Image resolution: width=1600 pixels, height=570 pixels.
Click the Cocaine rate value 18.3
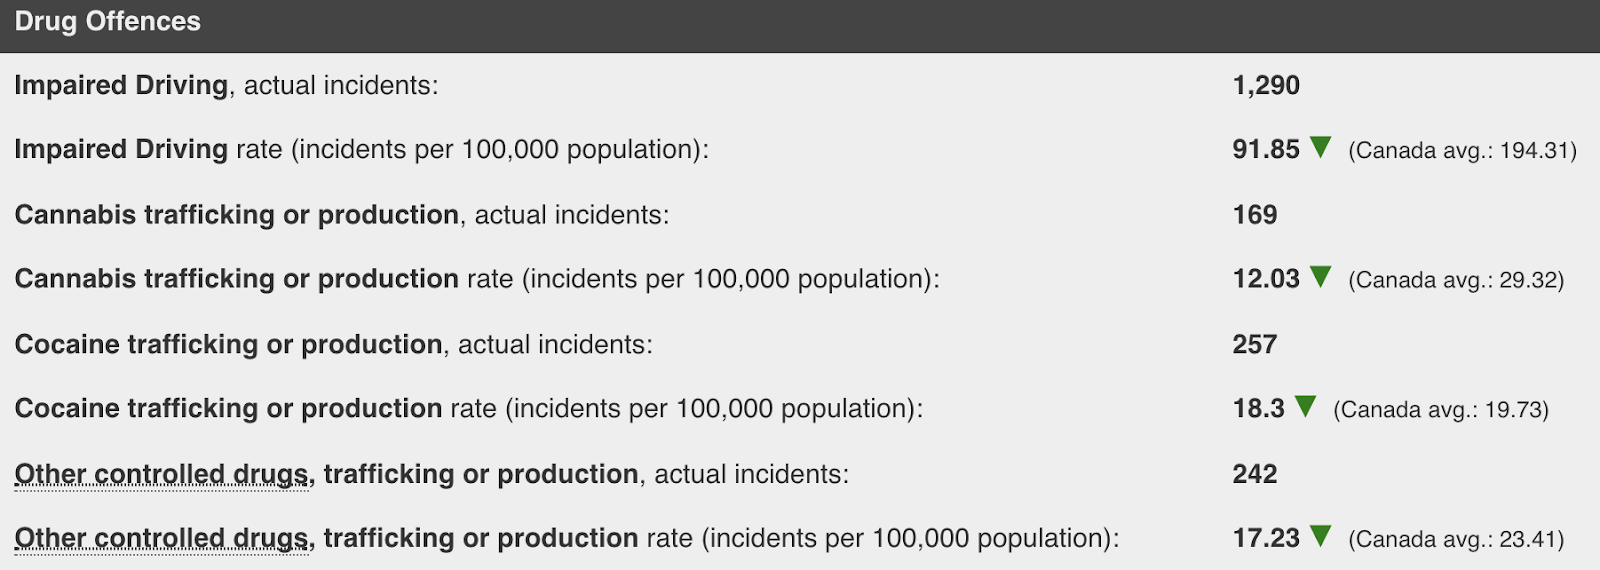pyautogui.click(x=1258, y=408)
